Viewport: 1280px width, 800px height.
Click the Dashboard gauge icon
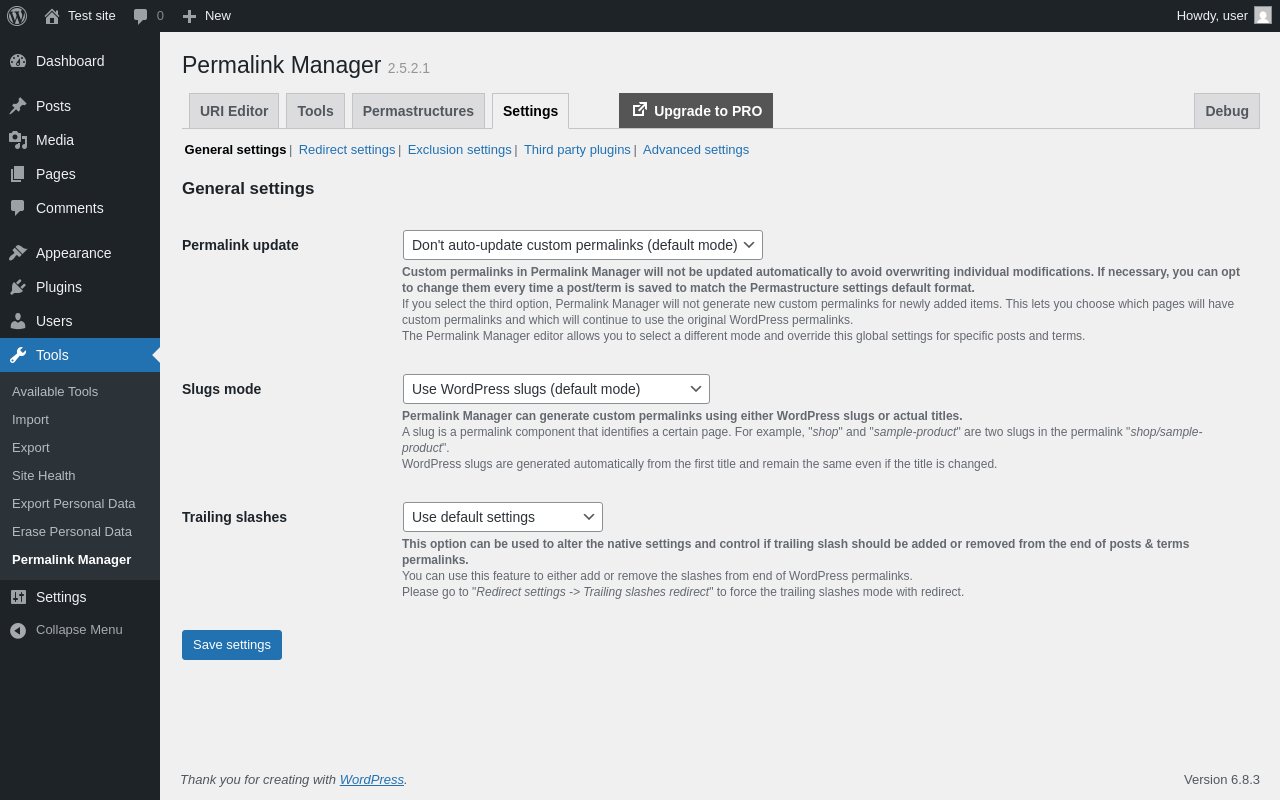[18, 61]
